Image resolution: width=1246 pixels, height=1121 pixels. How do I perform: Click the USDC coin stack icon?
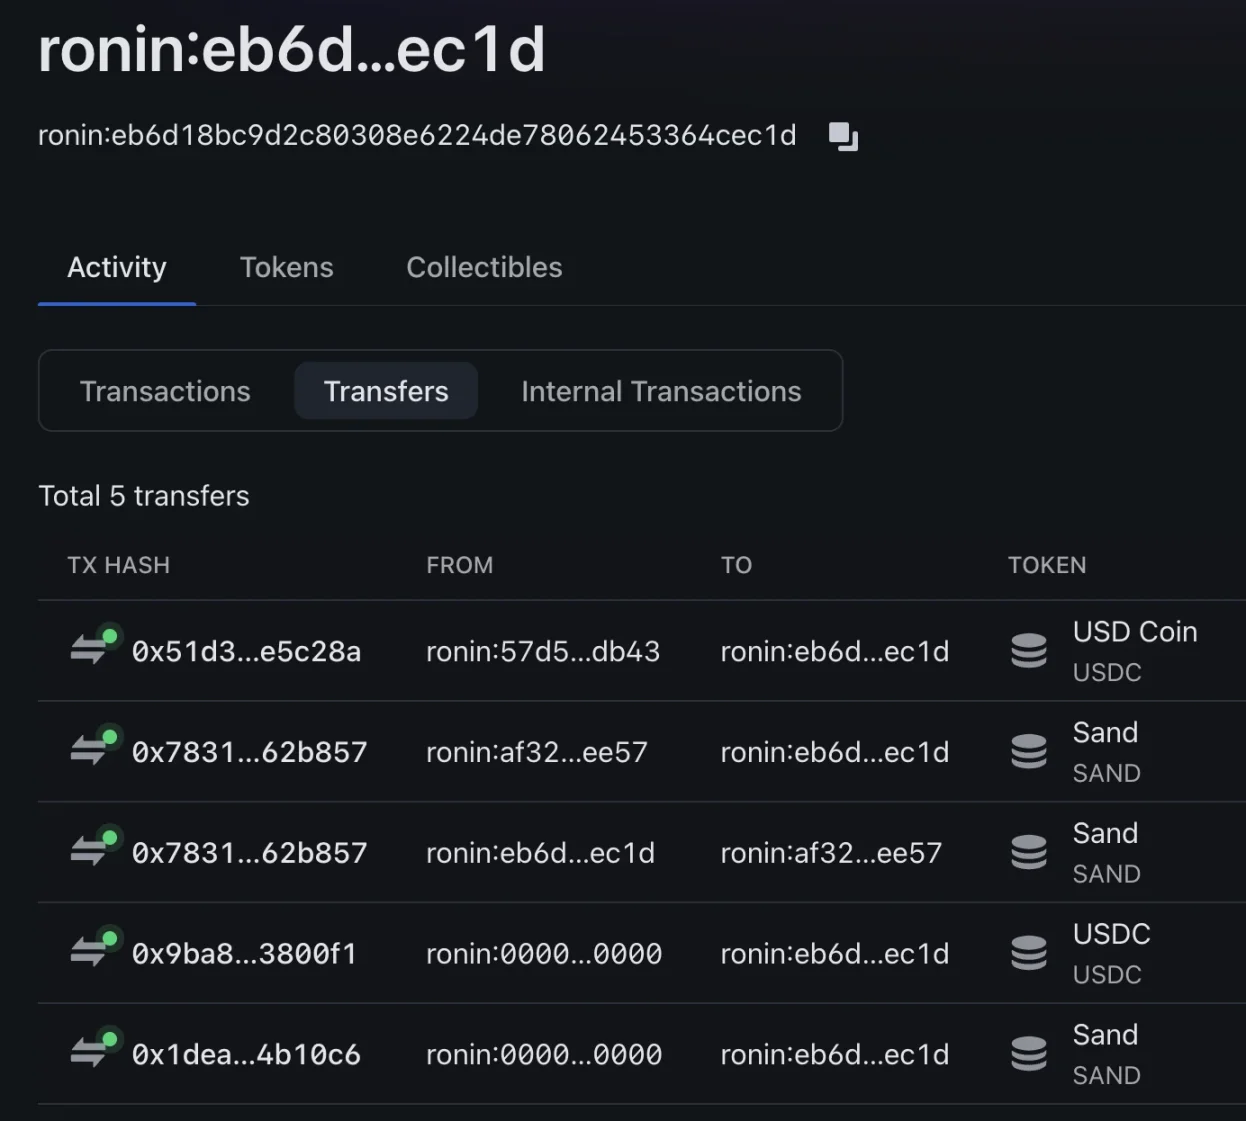(x=1028, y=952)
